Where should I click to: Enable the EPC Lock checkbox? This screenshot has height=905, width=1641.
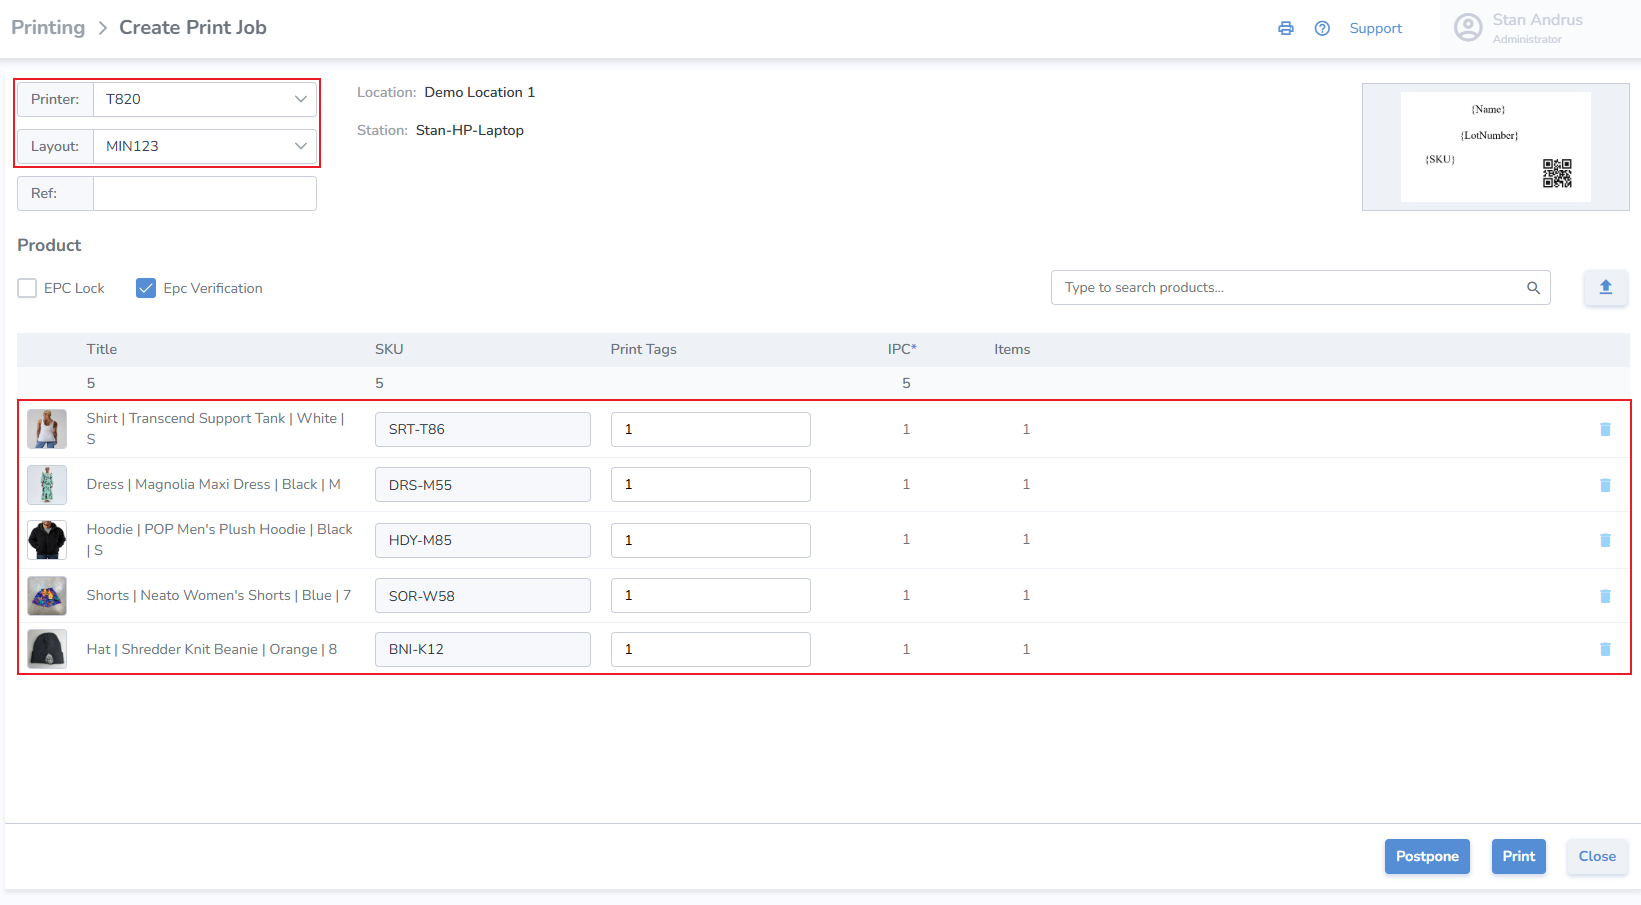coord(28,288)
